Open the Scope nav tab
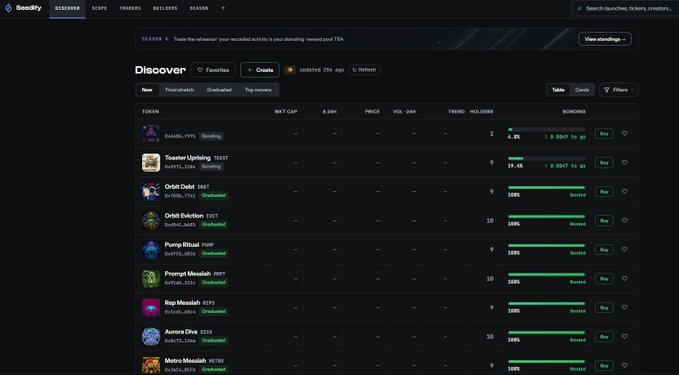679x375 pixels. pos(99,8)
